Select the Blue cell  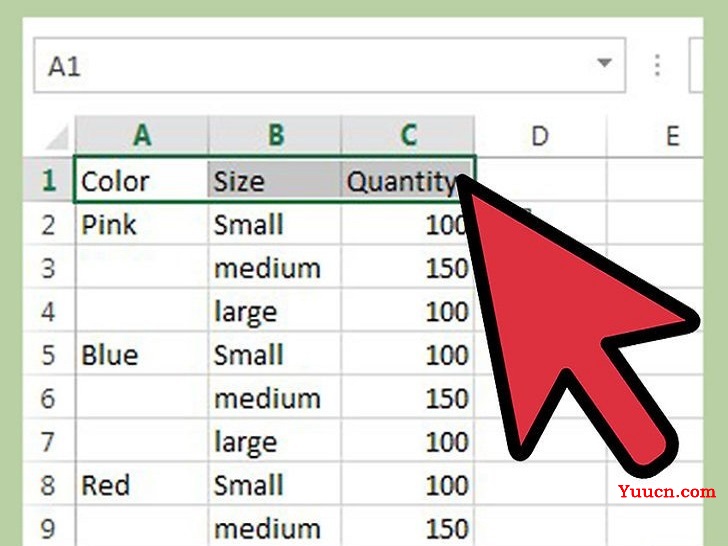(141, 355)
